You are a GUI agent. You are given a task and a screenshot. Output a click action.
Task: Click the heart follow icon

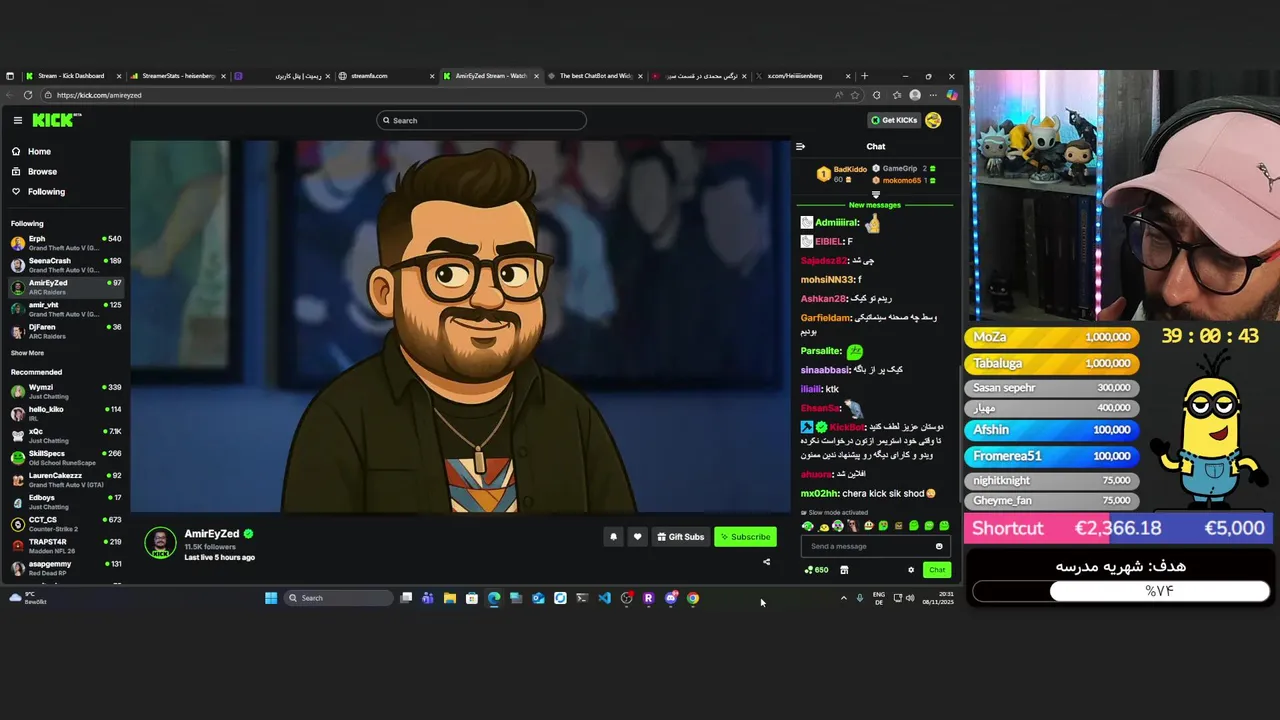(x=637, y=537)
